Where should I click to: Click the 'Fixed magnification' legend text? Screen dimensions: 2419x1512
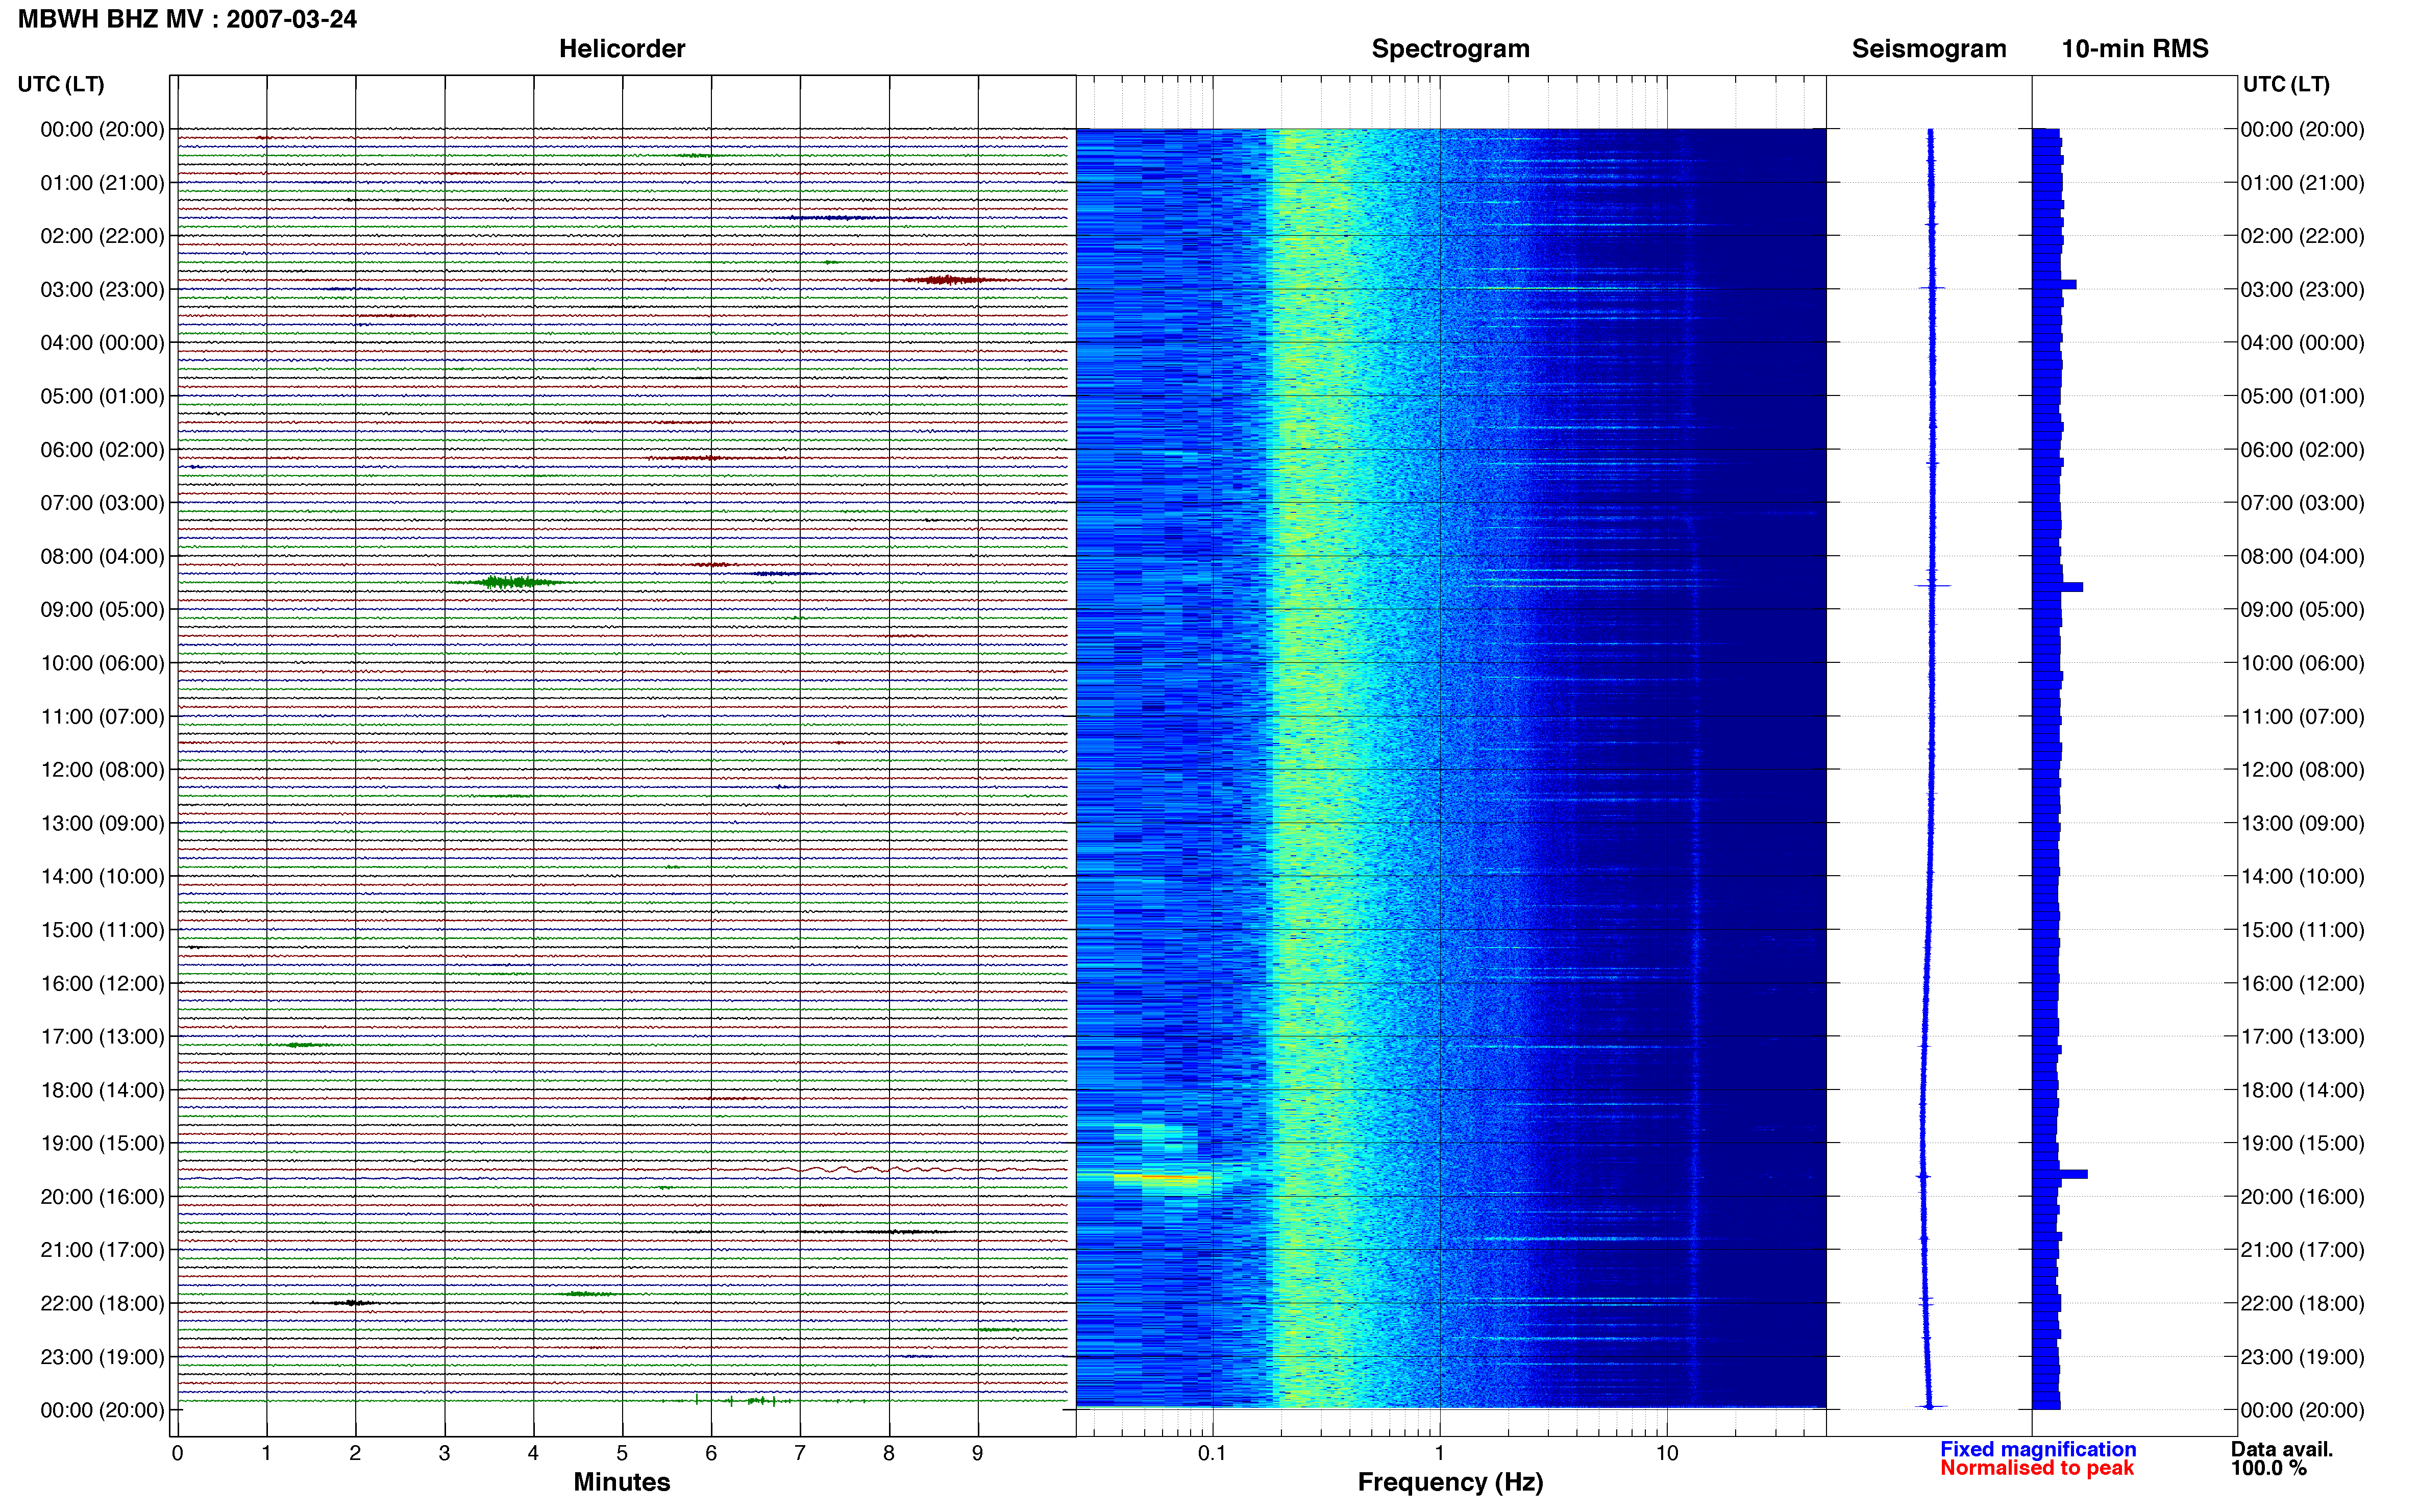[x=2038, y=1449]
